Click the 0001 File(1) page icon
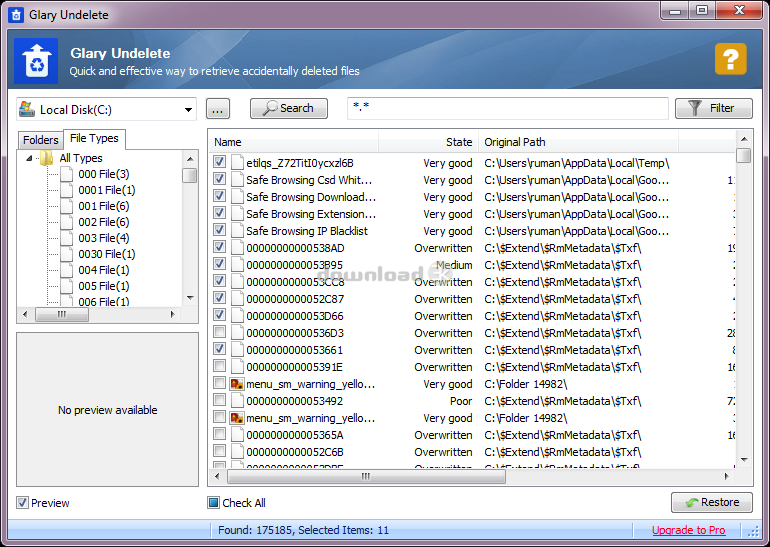The width and height of the screenshot is (770, 547). point(66,190)
